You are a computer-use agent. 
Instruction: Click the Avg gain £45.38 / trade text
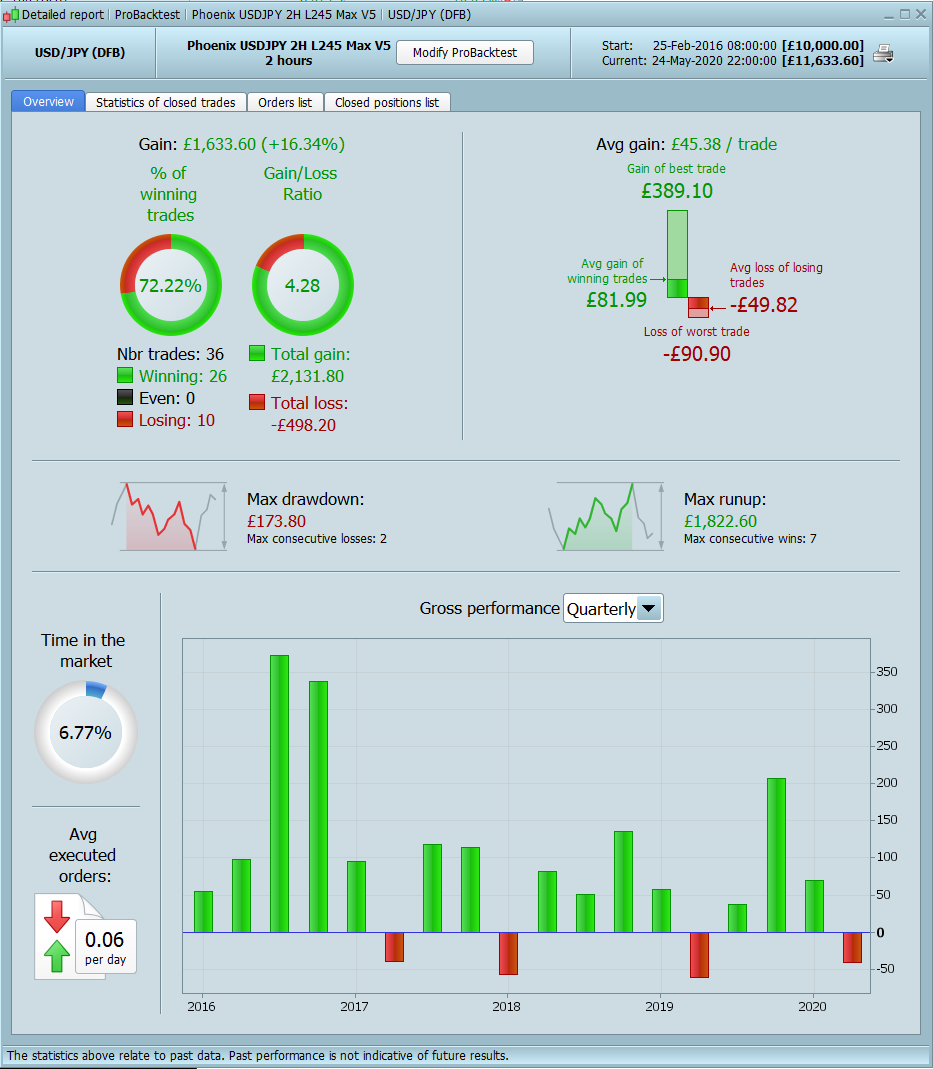pyautogui.click(x=686, y=144)
